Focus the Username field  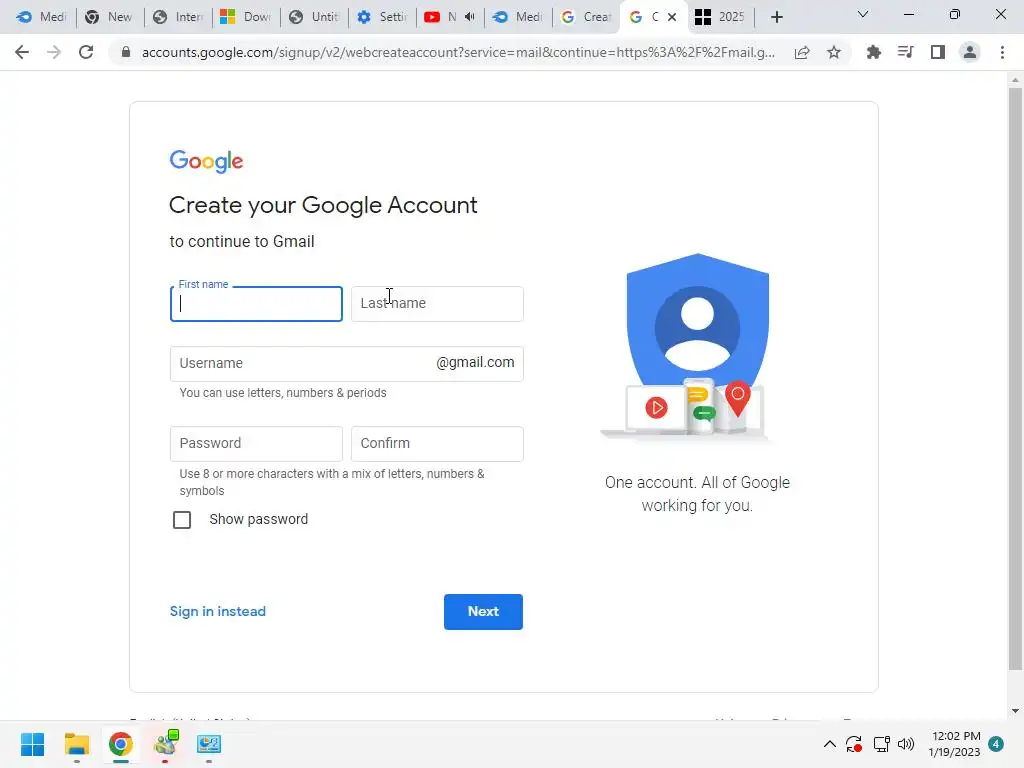pos(347,364)
